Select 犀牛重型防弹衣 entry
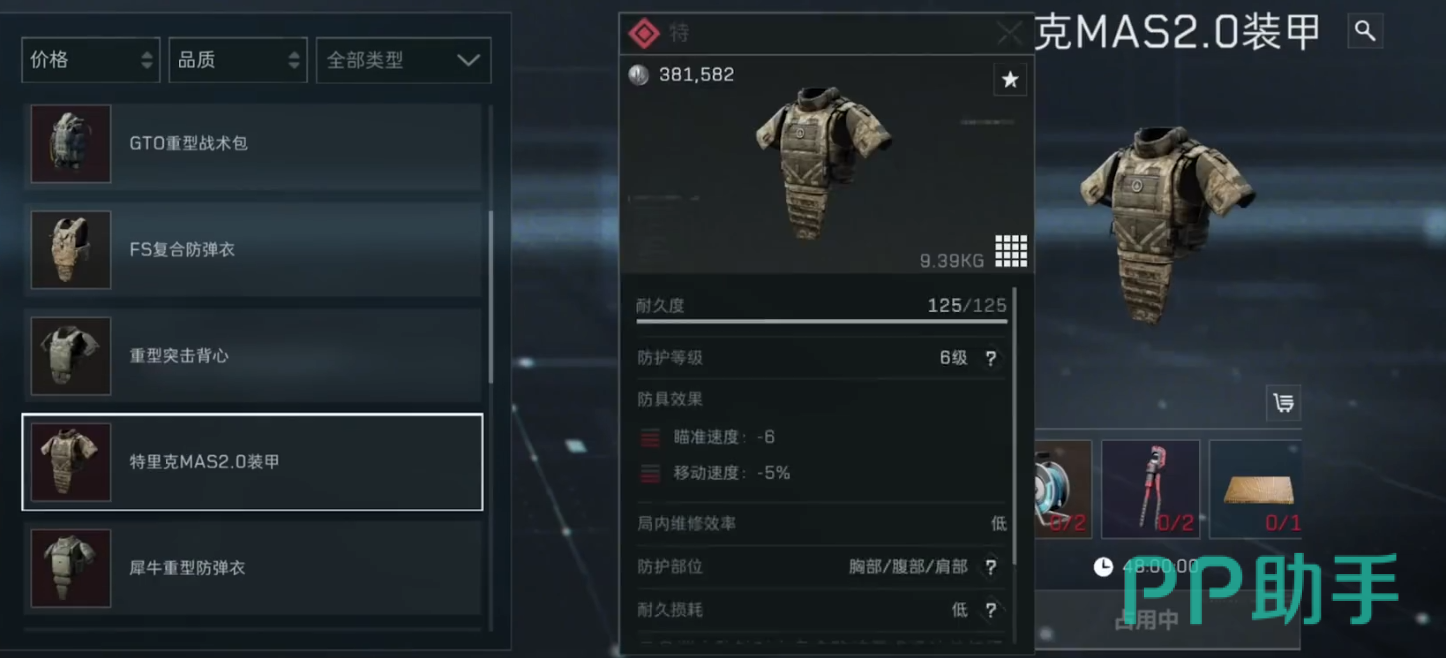This screenshot has width=1446, height=658. tap(252, 568)
